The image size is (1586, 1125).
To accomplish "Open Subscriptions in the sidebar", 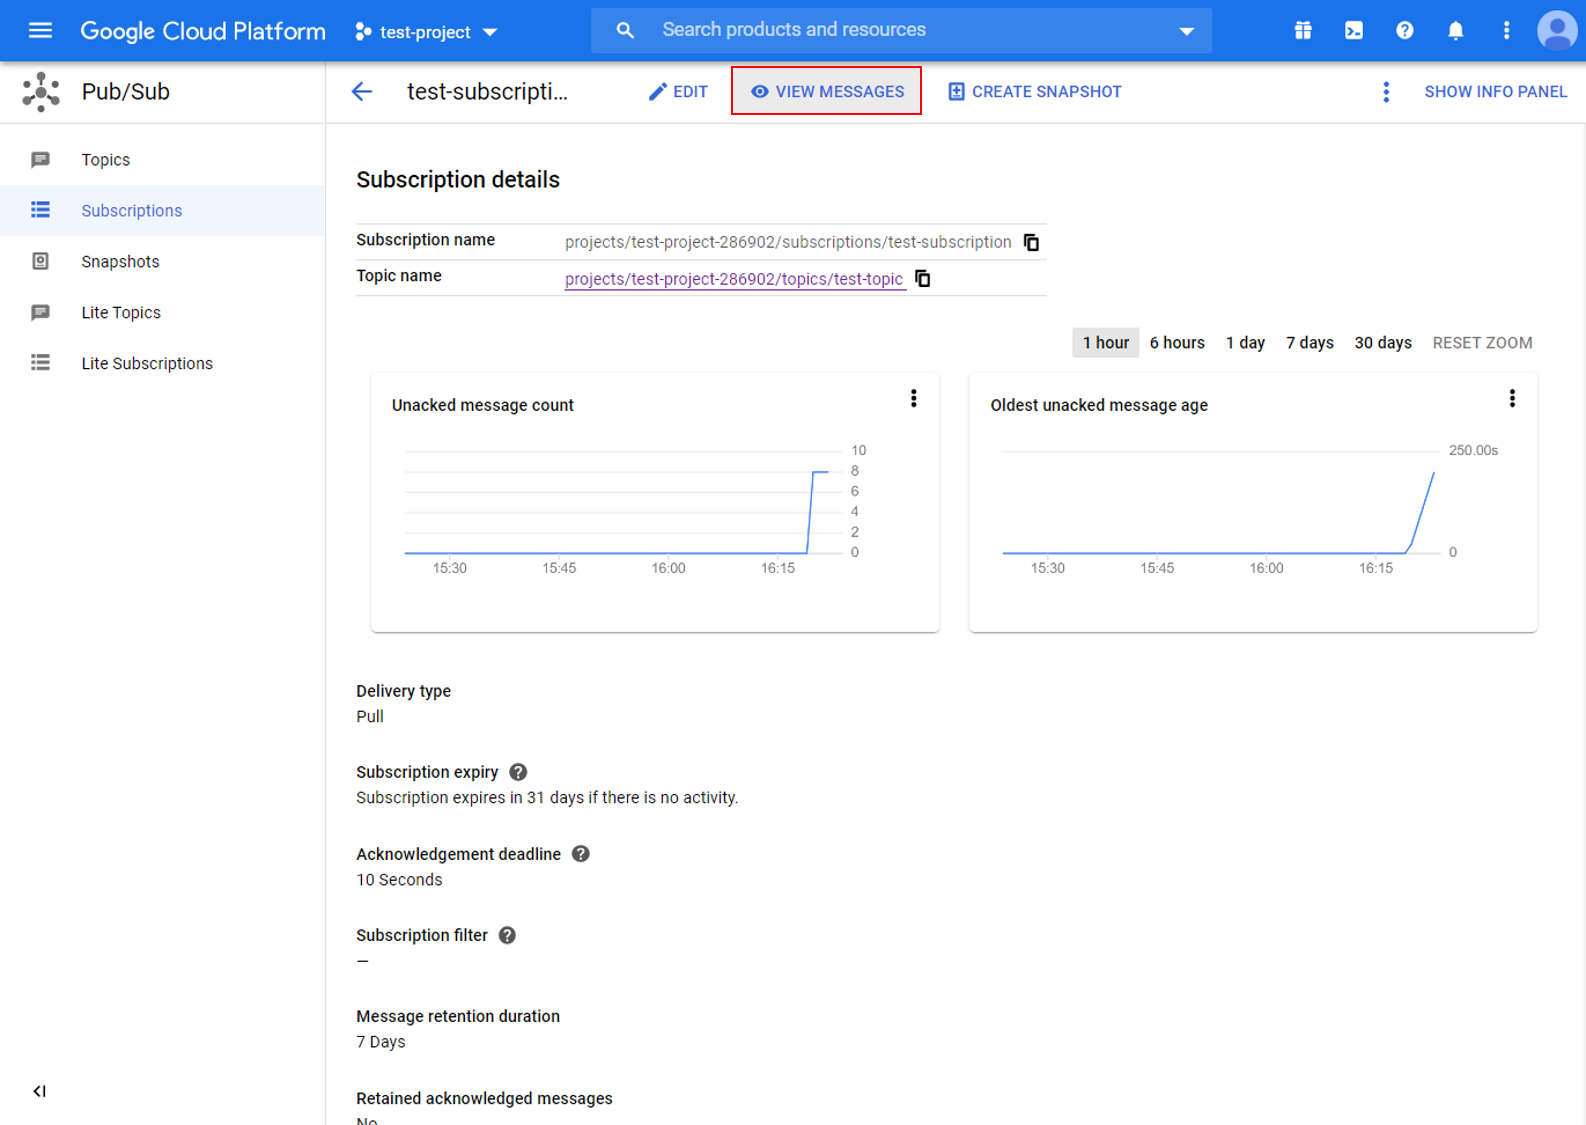I will [162, 211].
